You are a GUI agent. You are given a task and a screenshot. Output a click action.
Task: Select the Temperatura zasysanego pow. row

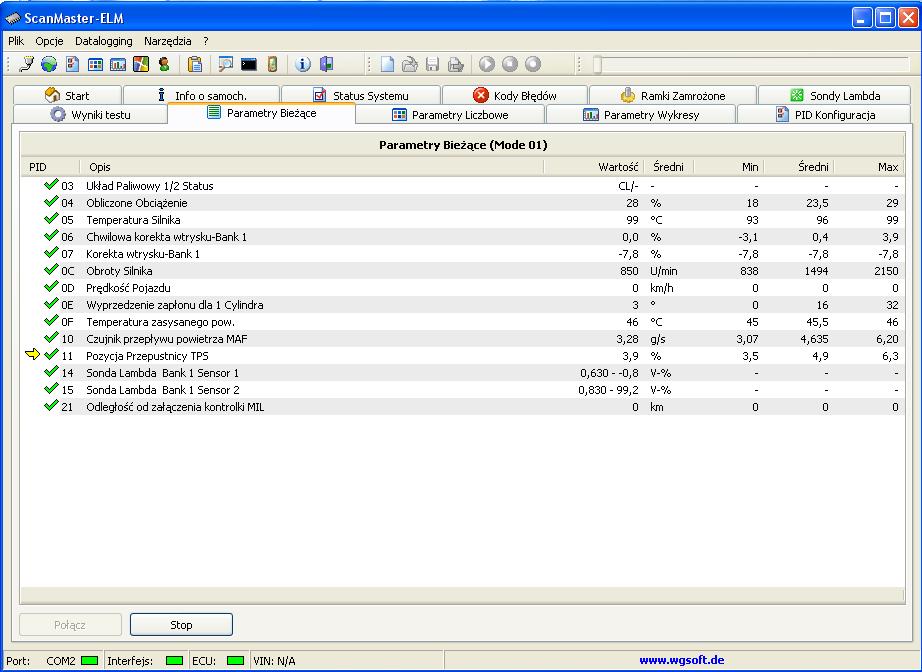click(463, 322)
